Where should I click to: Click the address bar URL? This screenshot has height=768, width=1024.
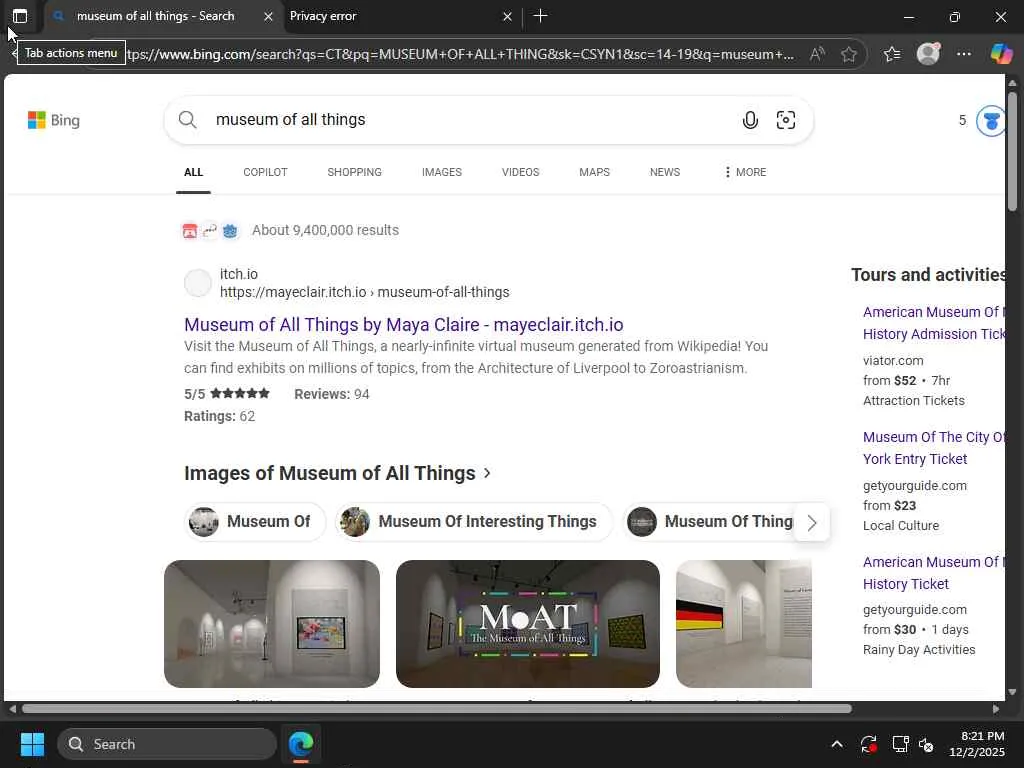pyautogui.click(x=460, y=54)
